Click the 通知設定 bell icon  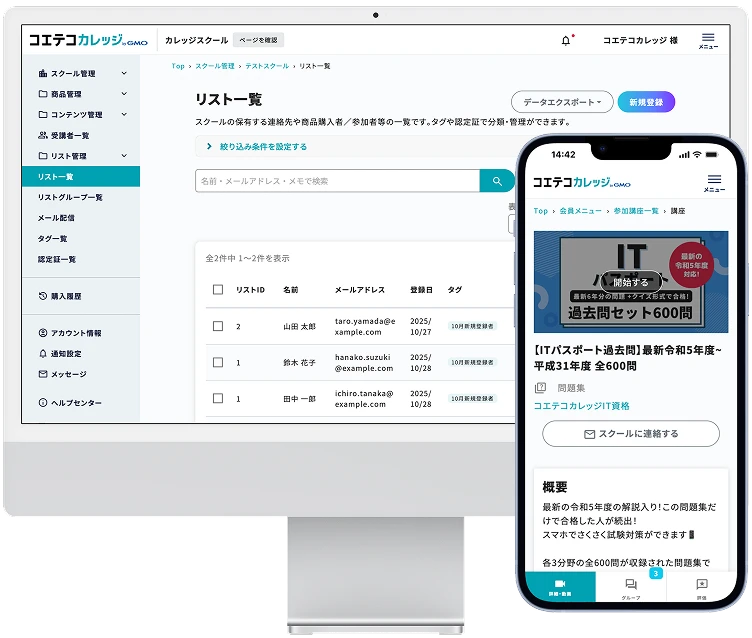point(43,354)
